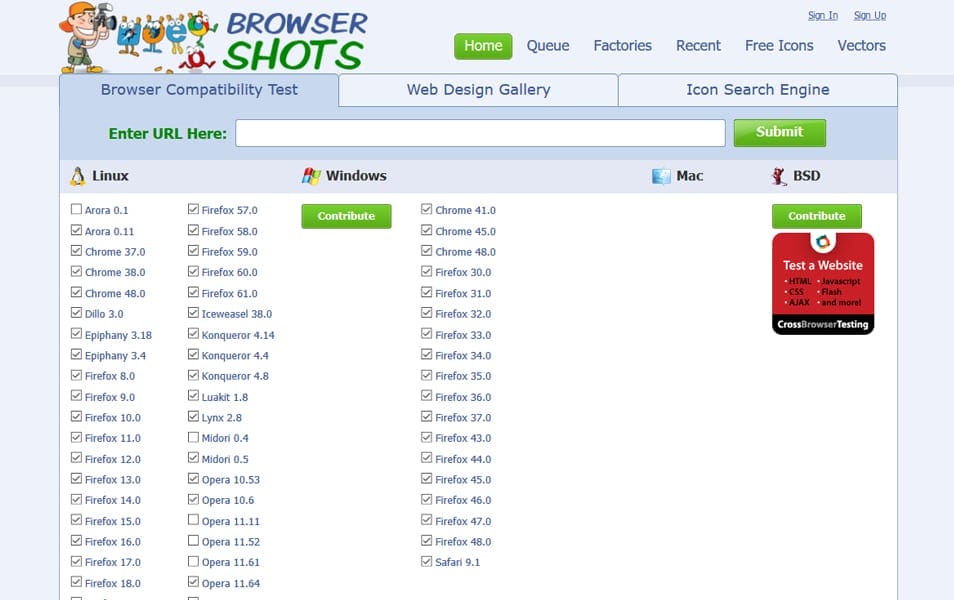Uncheck the Firefox 48.0 checkbox
The image size is (954, 600).
(x=427, y=540)
